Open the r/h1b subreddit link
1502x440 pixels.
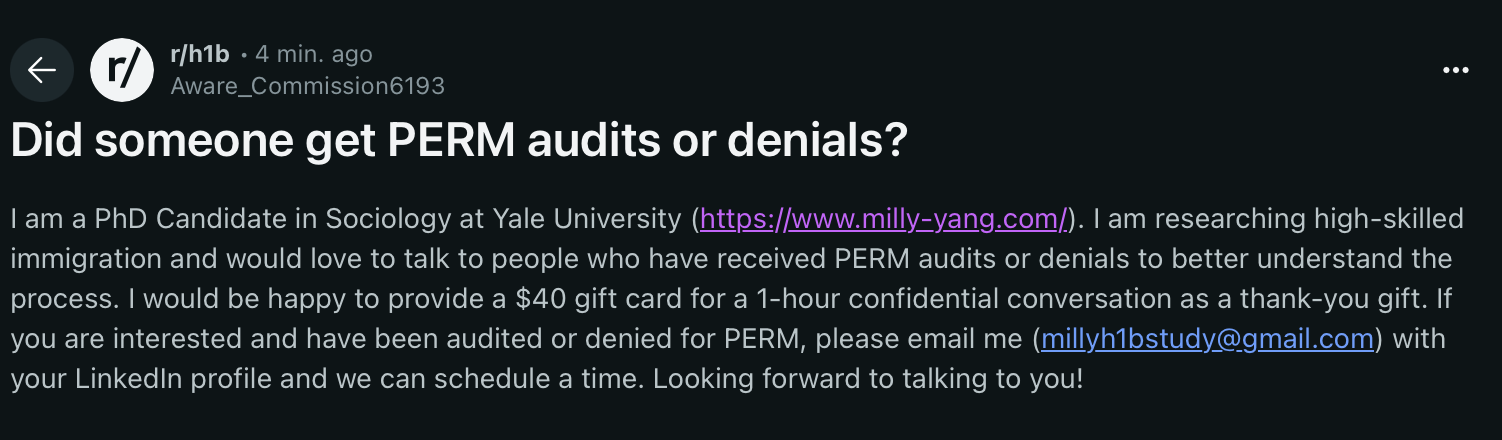tap(200, 54)
